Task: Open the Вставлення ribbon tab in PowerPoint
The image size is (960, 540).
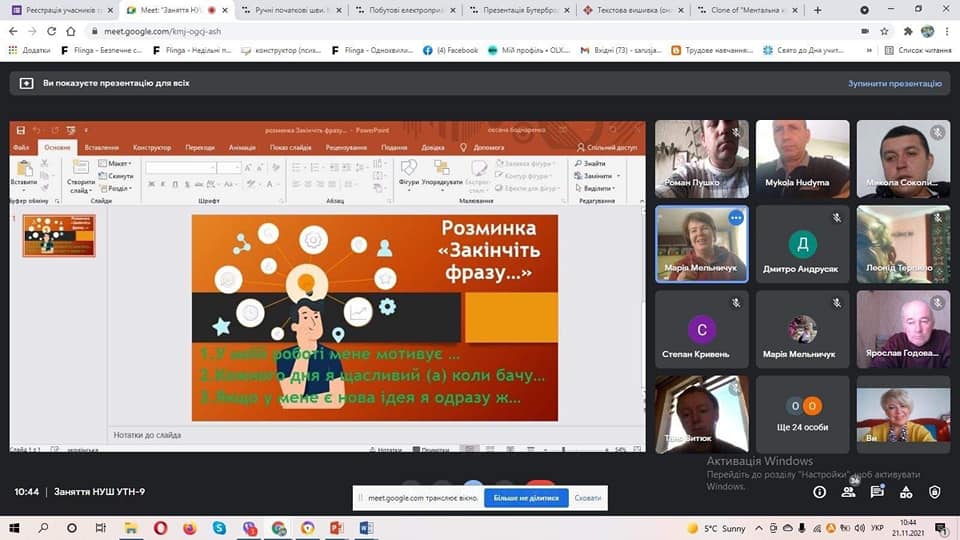Action: coord(101,147)
